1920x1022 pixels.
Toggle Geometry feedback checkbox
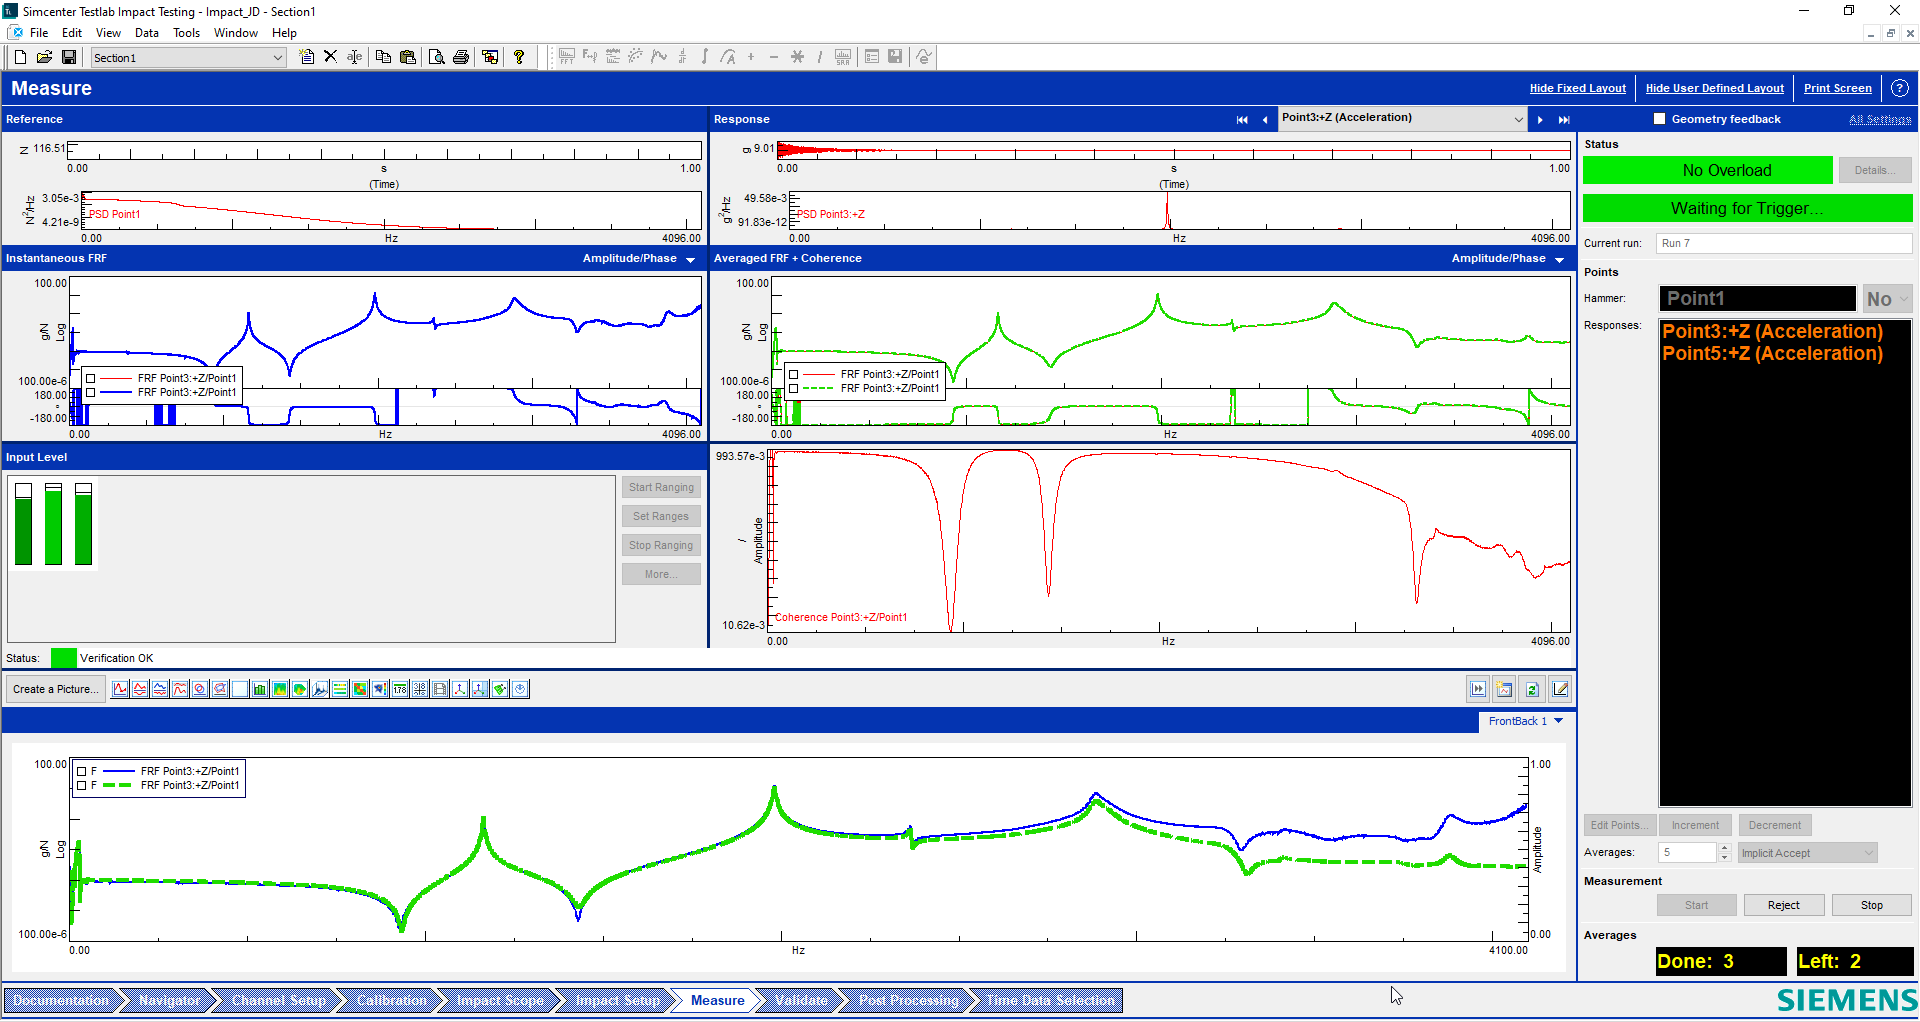click(1660, 119)
